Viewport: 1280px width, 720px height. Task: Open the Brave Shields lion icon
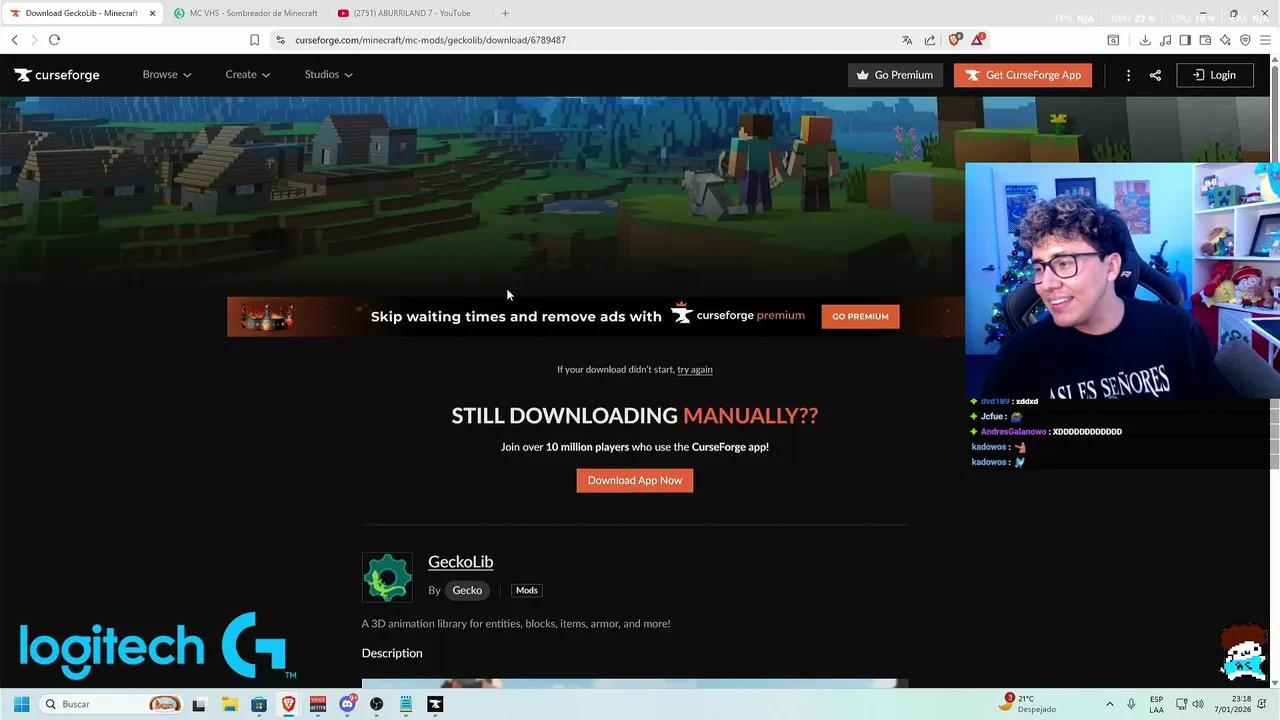(x=954, y=40)
